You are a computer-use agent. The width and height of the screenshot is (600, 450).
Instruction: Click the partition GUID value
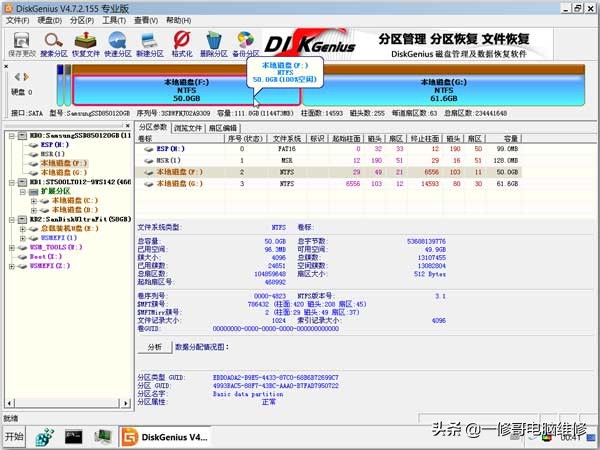(x=276, y=386)
